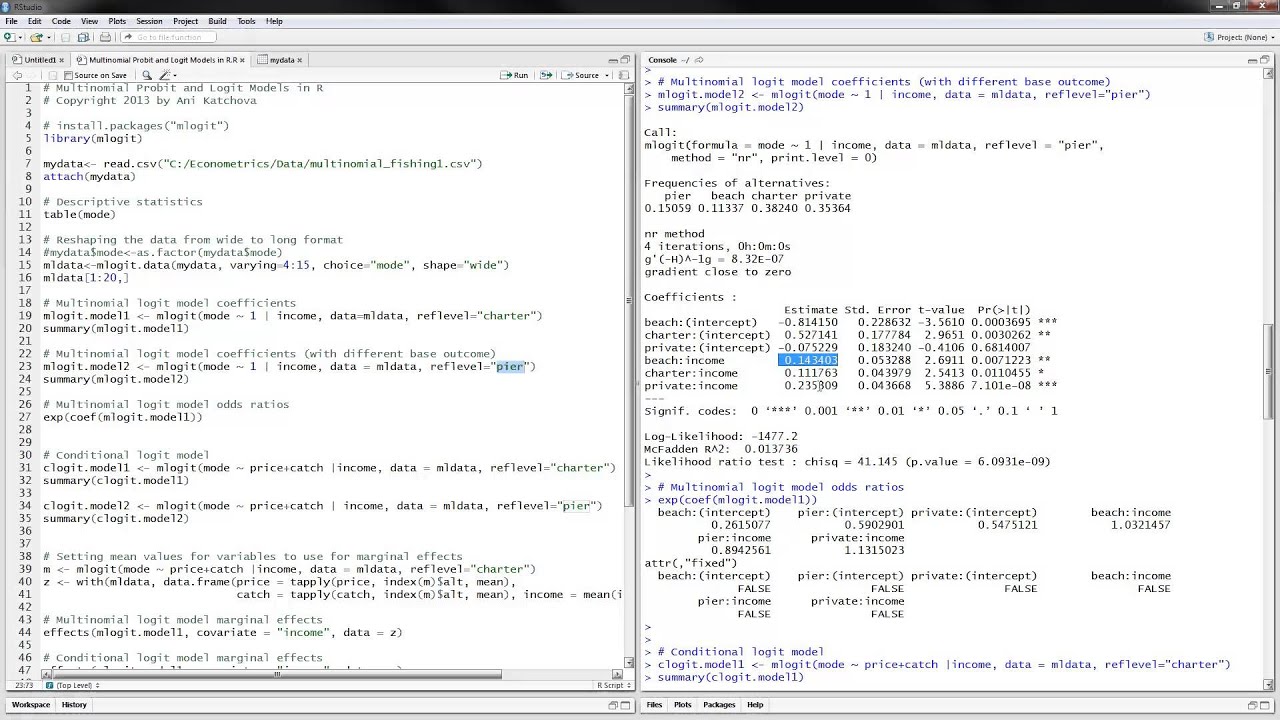Click the console view directory arrow icon

click(698, 60)
